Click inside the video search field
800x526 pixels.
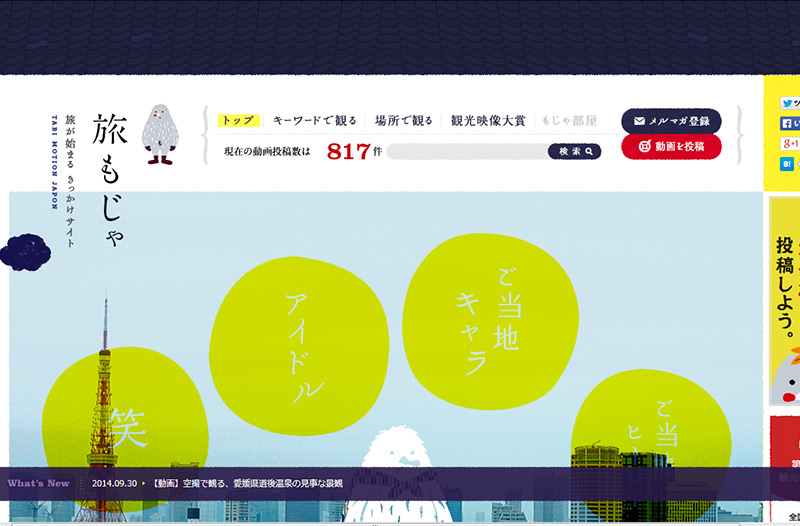(466, 152)
